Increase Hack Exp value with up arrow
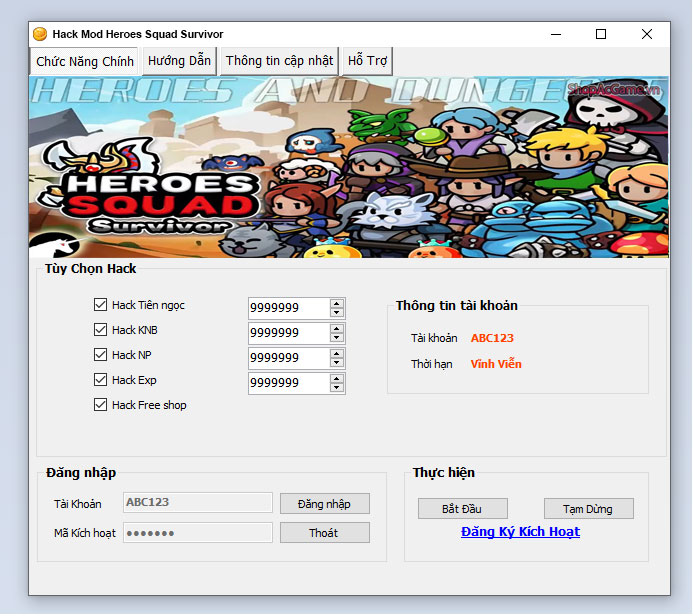 point(337,379)
